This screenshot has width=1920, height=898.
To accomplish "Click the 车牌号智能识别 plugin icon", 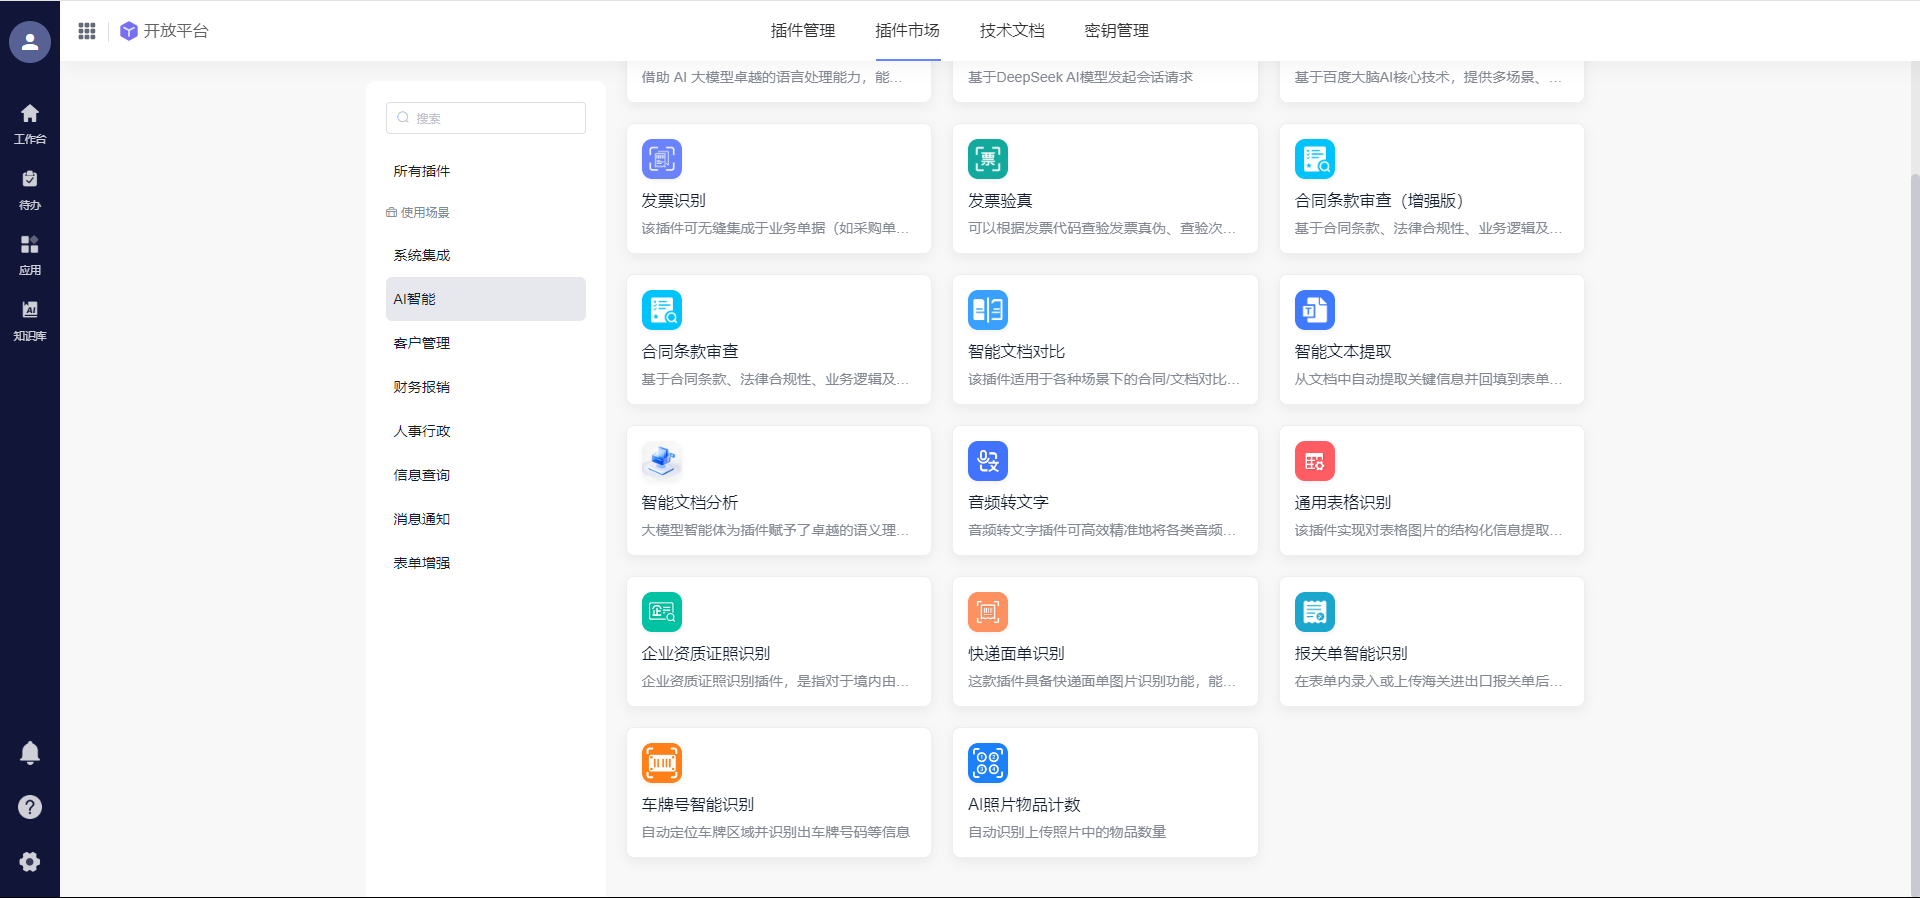I will [x=661, y=763].
